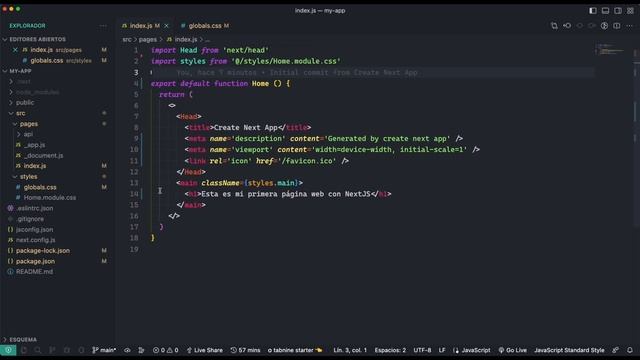
Task: Open the _document.js file
Action: pos(43,156)
